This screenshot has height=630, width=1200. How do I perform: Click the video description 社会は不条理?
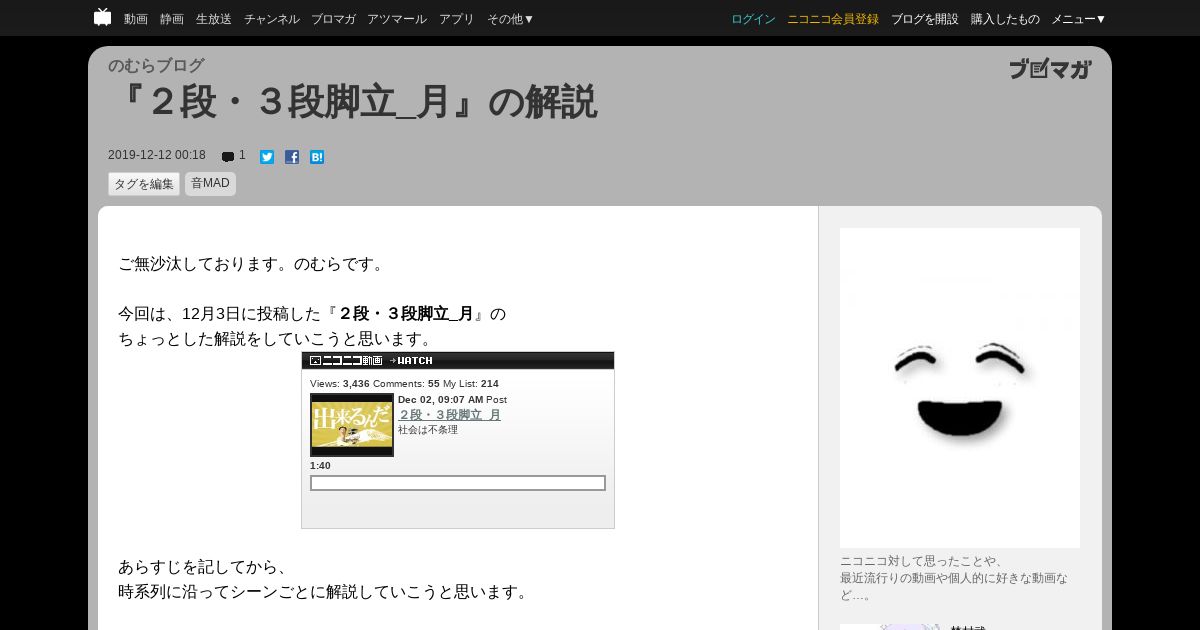(x=428, y=430)
